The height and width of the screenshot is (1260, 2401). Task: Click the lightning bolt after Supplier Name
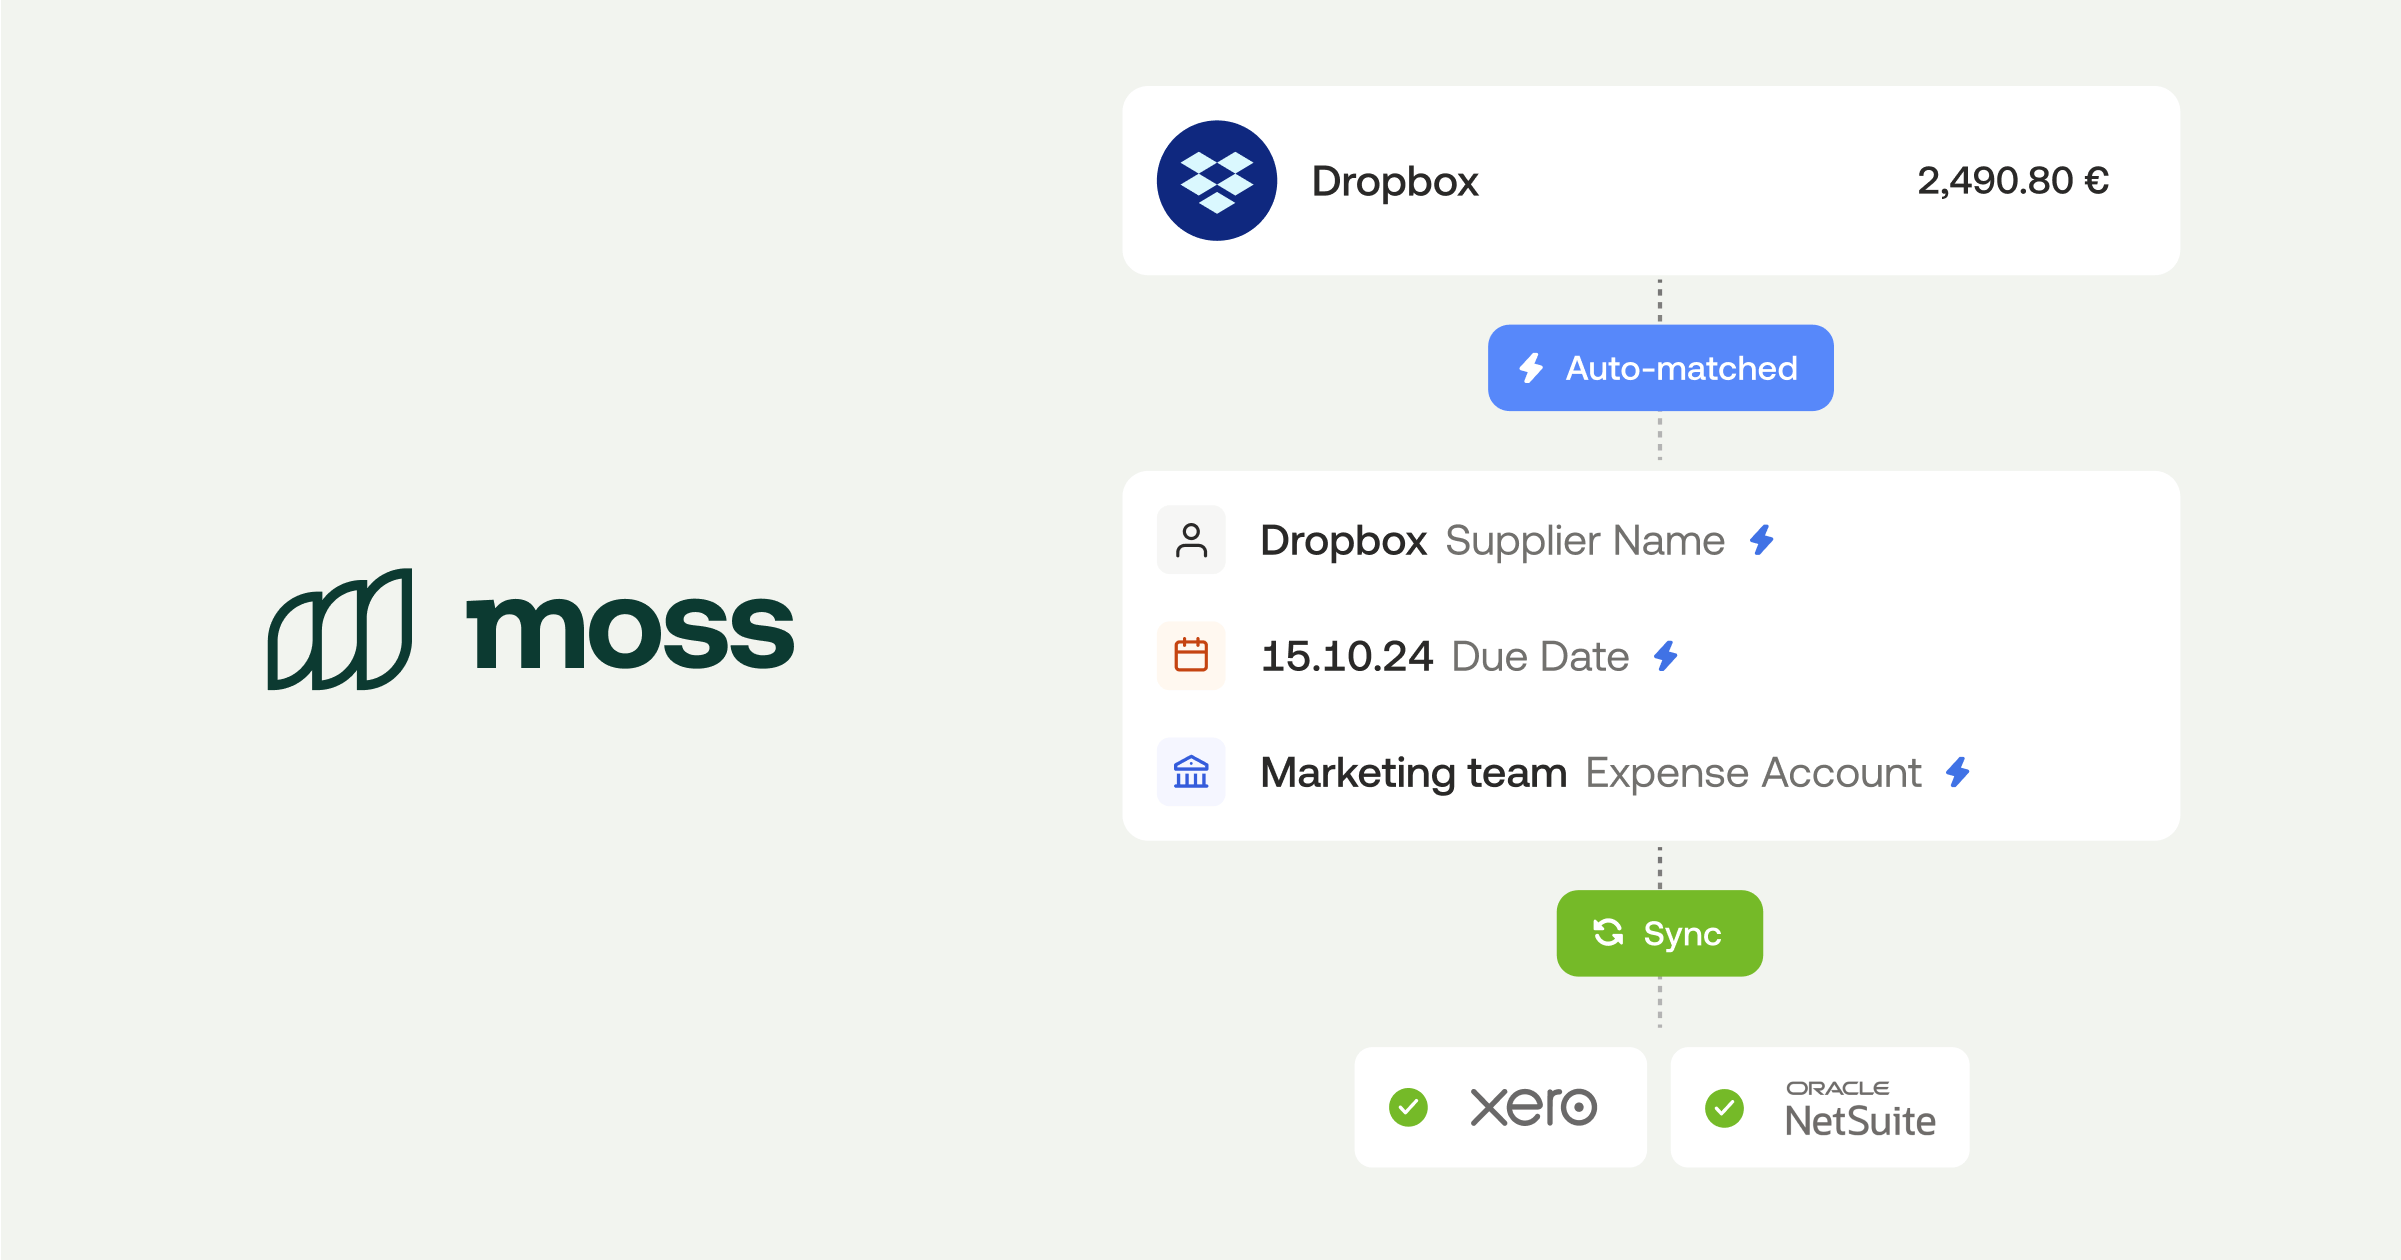[1762, 540]
